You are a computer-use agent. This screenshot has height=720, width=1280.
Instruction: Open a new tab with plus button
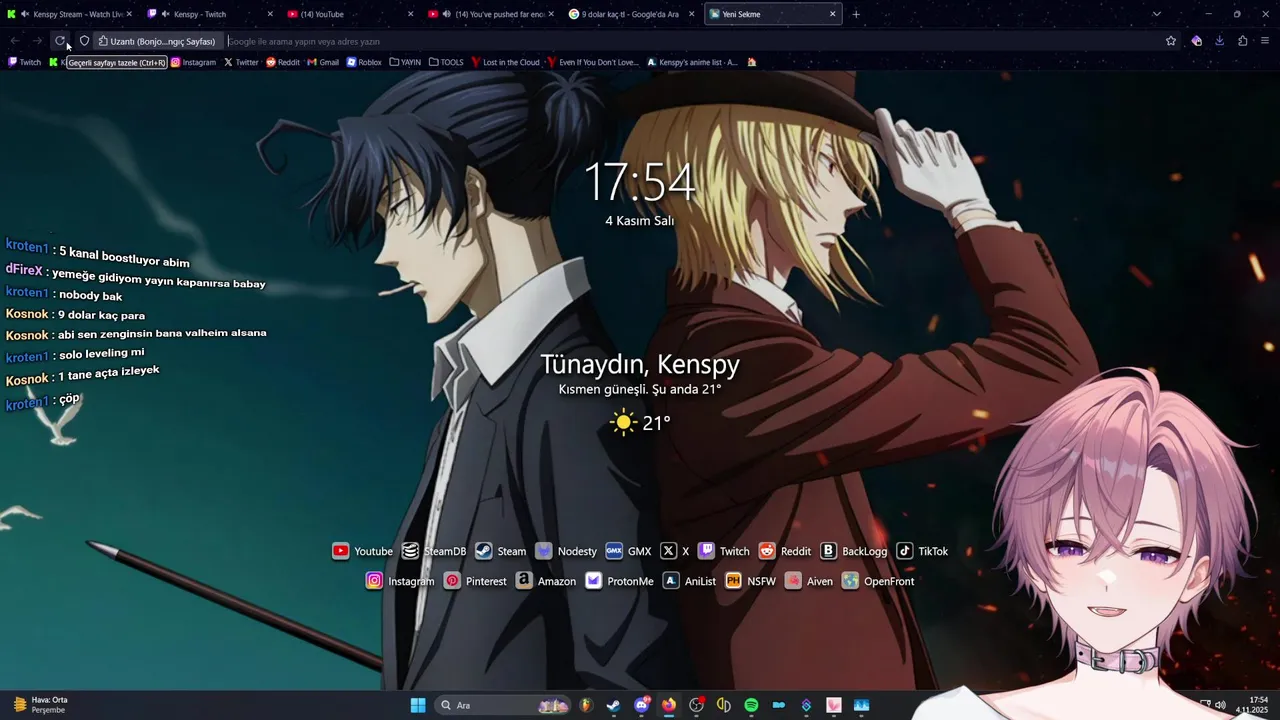point(856,14)
